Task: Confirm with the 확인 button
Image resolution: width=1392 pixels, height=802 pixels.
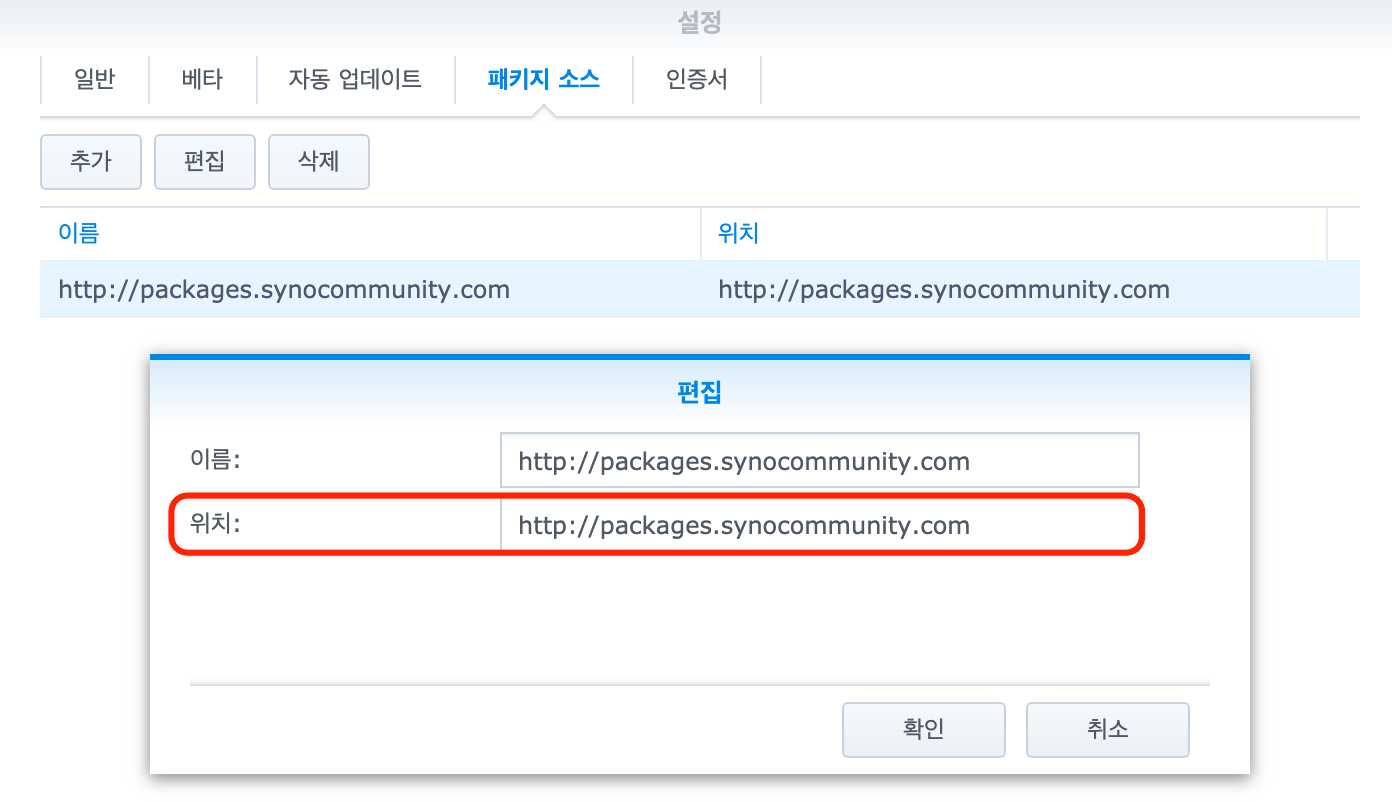Action: pos(924,730)
